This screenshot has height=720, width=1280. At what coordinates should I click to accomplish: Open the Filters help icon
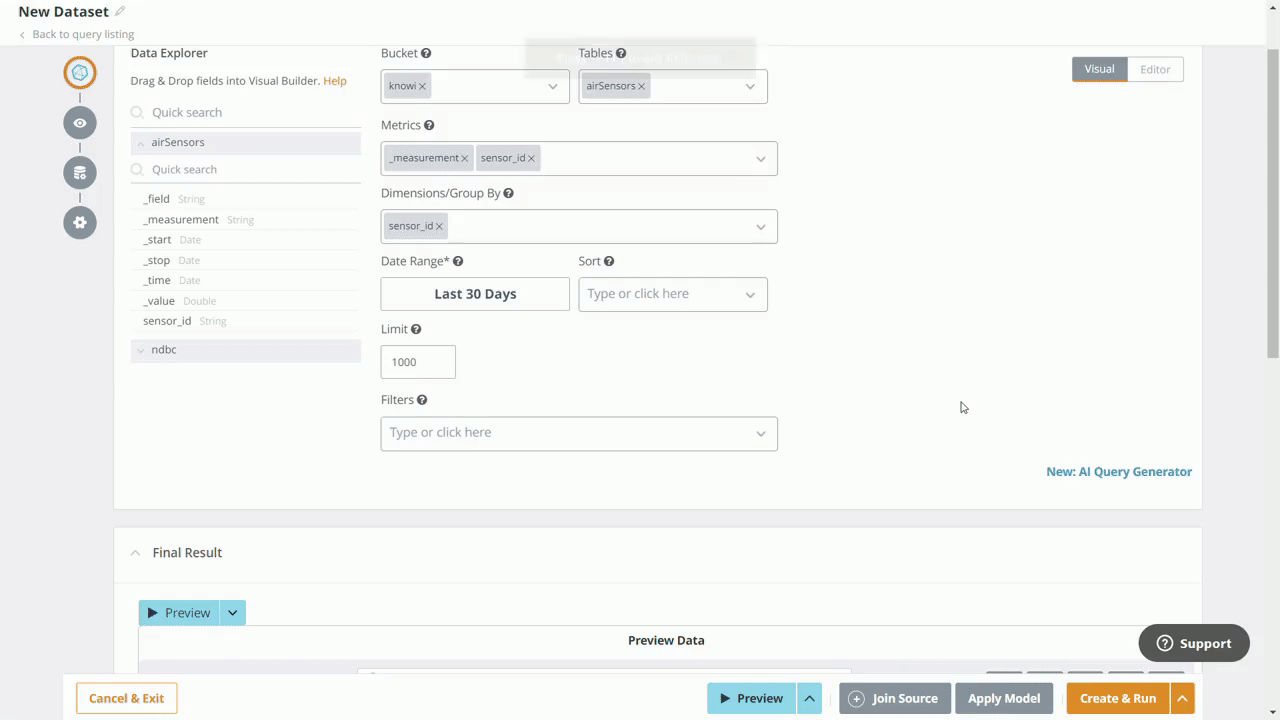[421, 399]
